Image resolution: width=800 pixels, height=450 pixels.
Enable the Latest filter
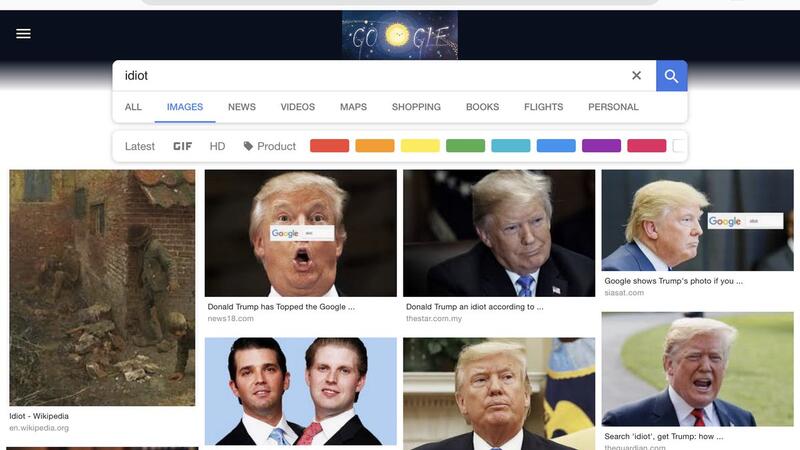pos(139,146)
